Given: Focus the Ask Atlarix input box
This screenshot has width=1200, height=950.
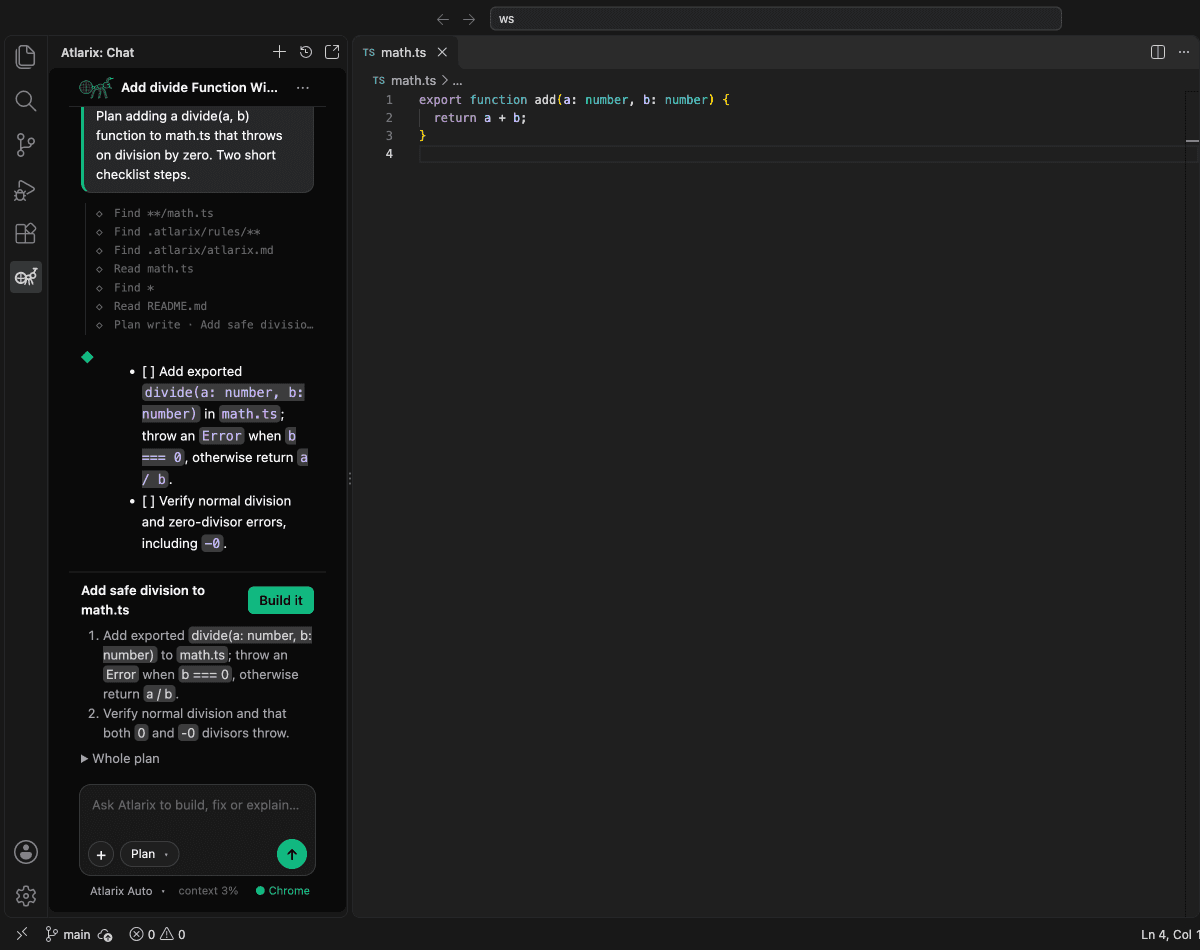Looking at the screenshot, I should coord(197,806).
